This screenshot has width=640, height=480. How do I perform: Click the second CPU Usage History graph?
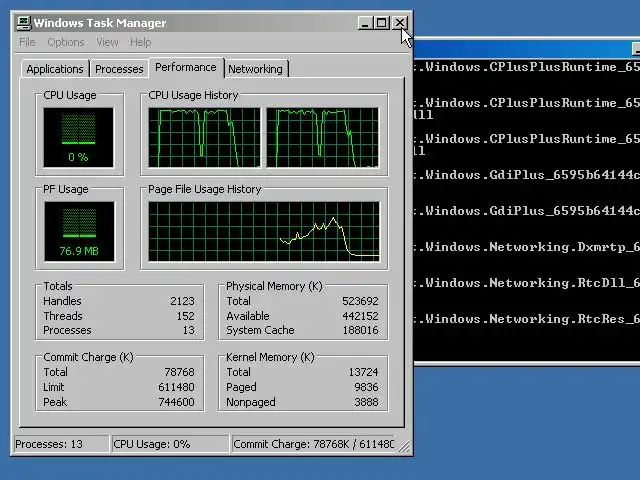(x=322, y=138)
